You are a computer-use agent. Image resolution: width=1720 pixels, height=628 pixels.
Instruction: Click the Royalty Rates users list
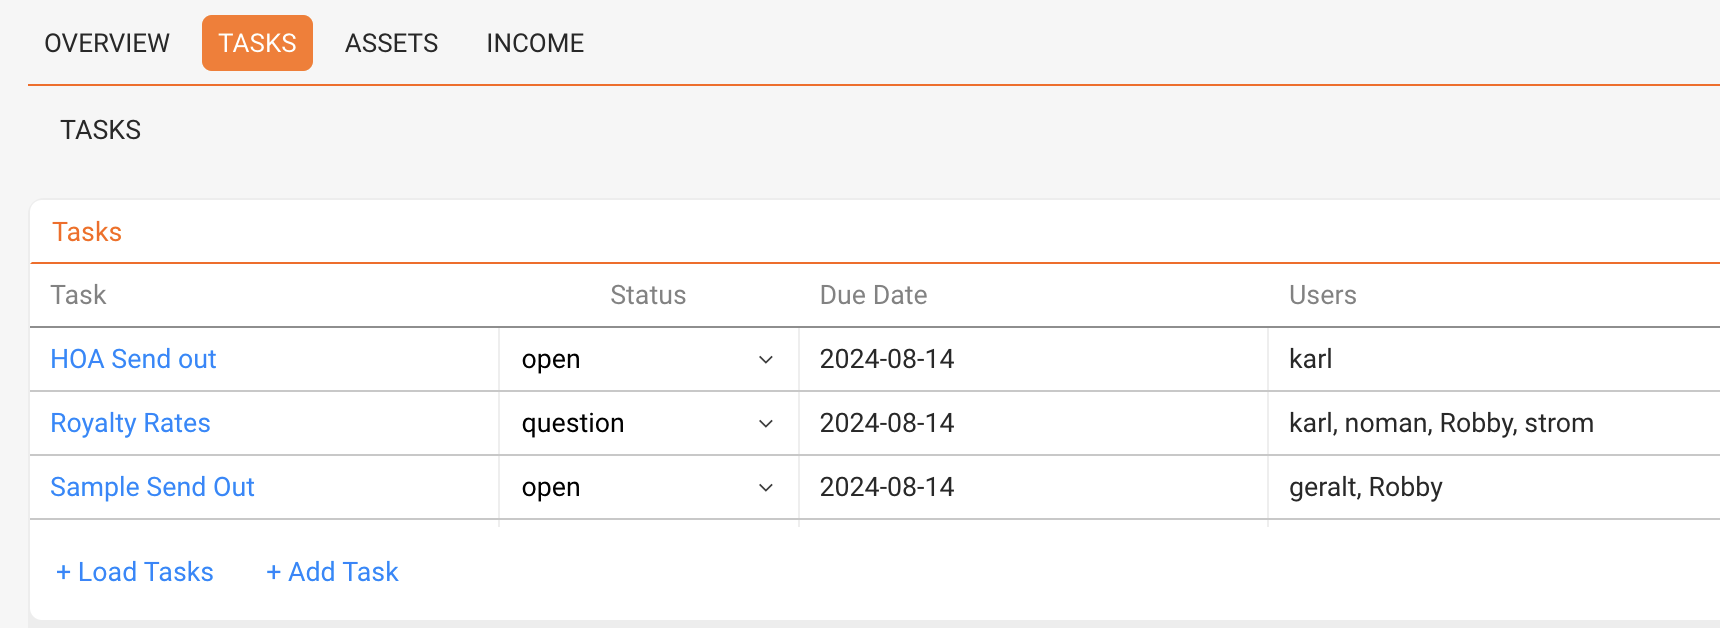tap(1441, 423)
